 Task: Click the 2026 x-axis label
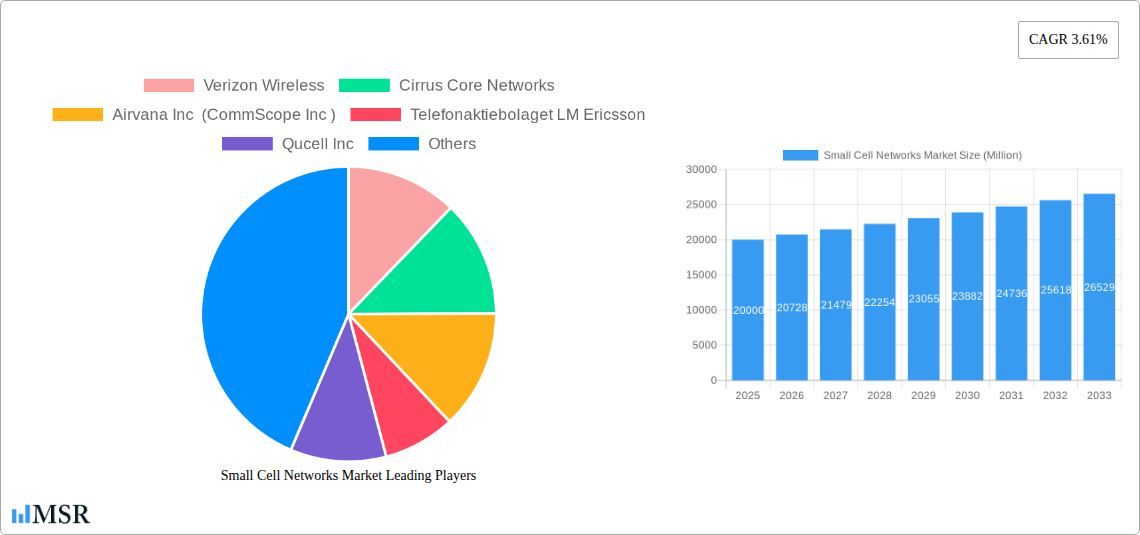[792, 395]
